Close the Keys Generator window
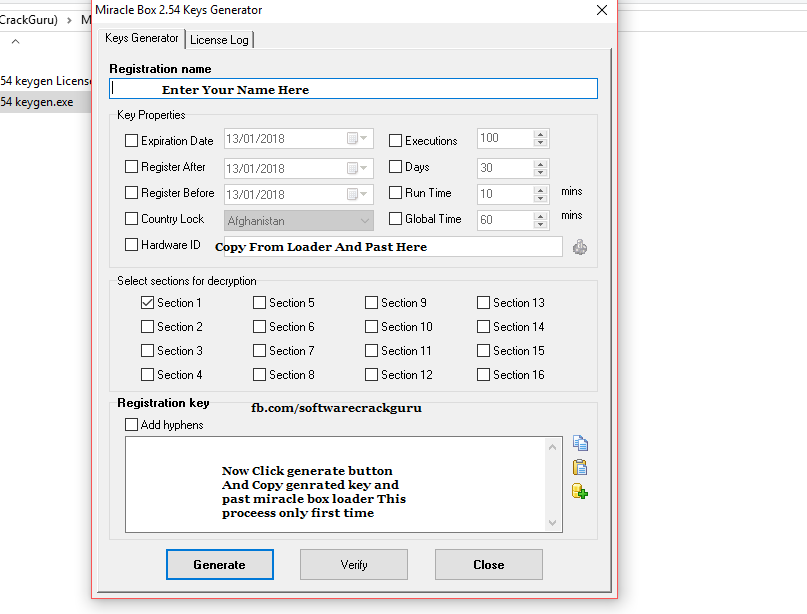807x614 pixels. coord(602,10)
